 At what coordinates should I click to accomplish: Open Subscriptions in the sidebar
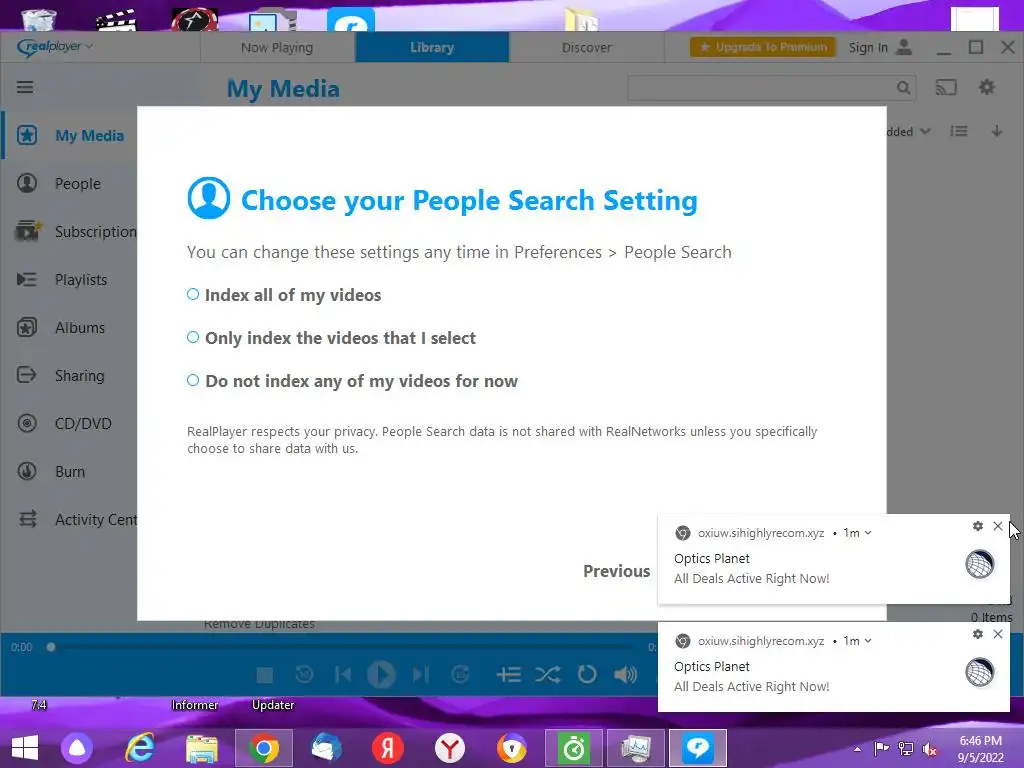pyautogui.click(x=70, y=232)
